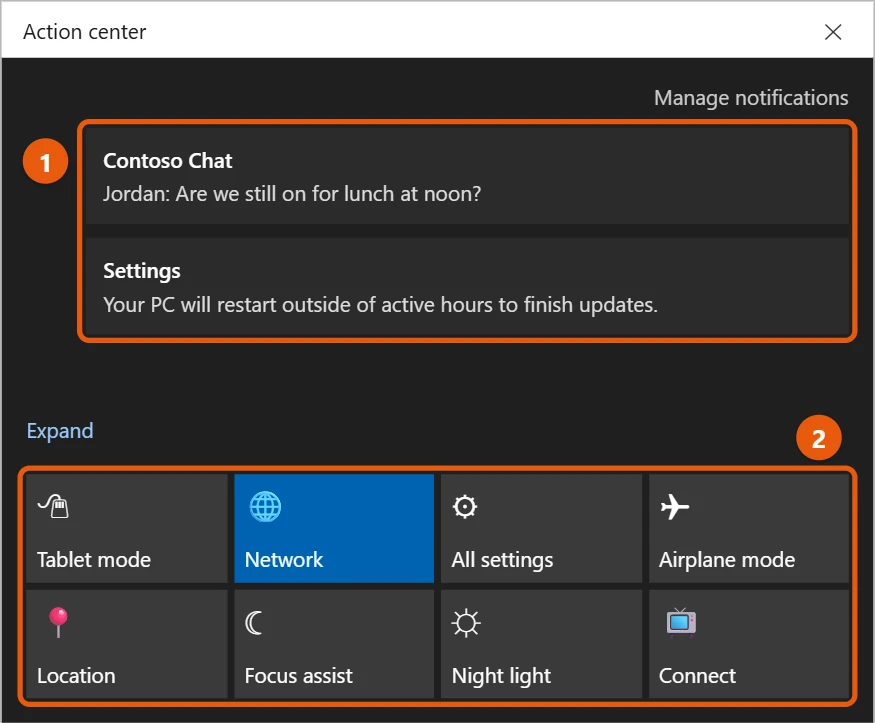
Task: Open the Settings notification title
Action: tap(142, 271)
